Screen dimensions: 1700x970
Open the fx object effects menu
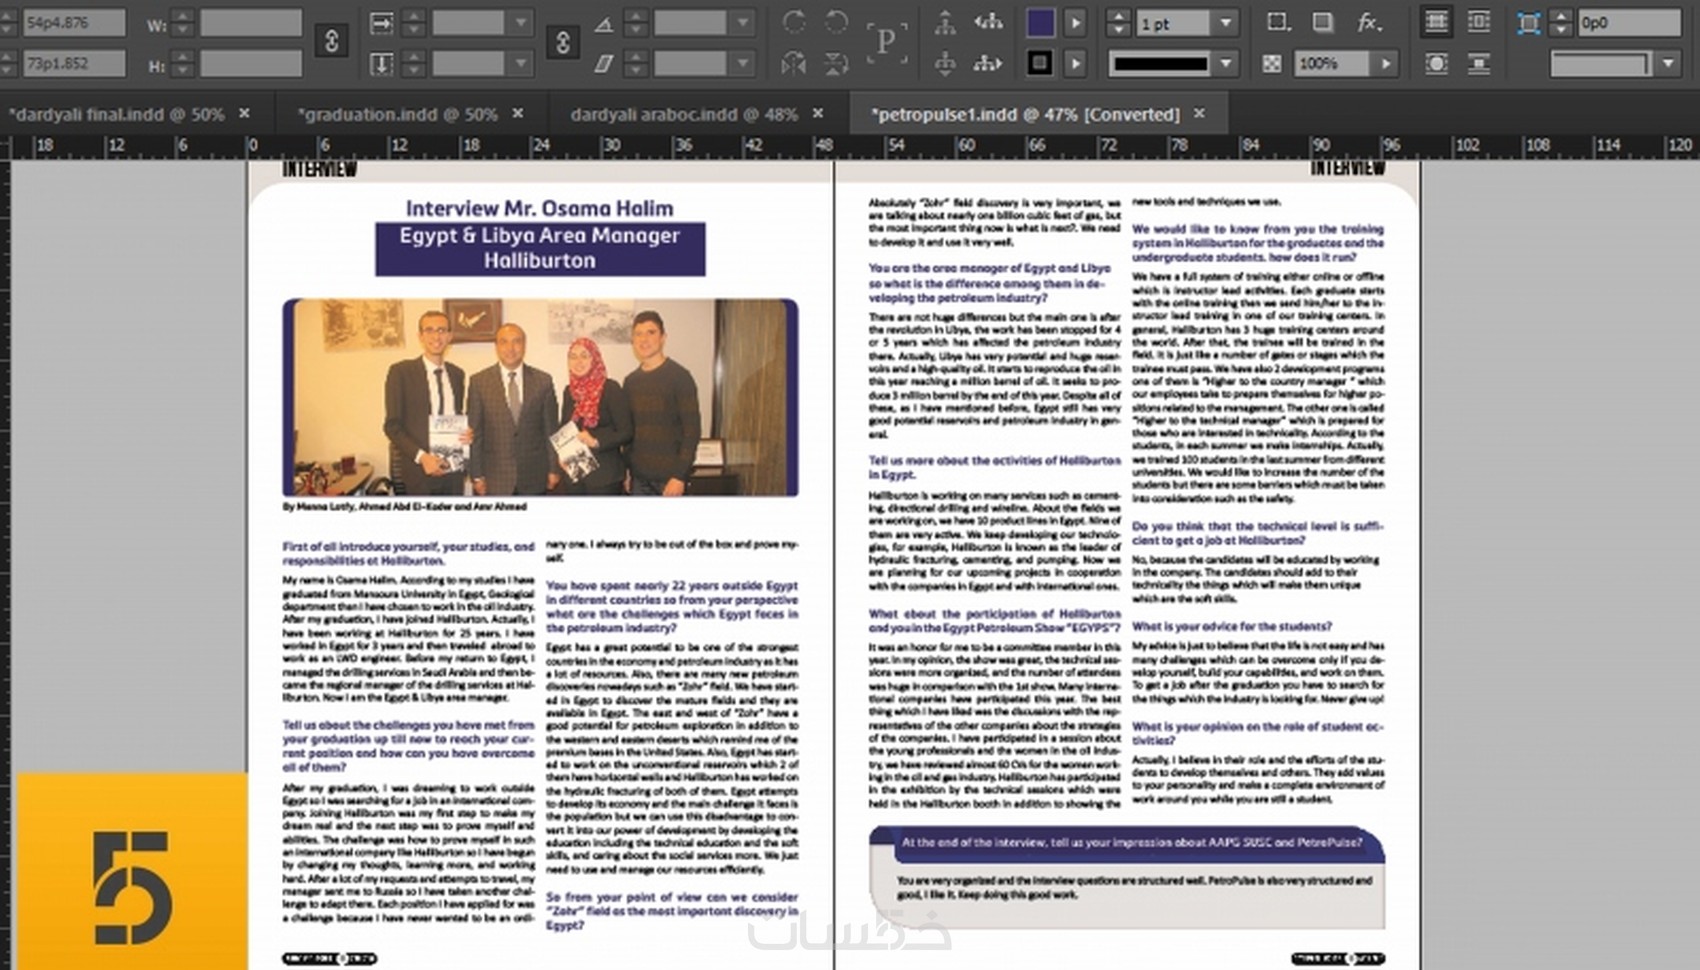click(1369, 22)
